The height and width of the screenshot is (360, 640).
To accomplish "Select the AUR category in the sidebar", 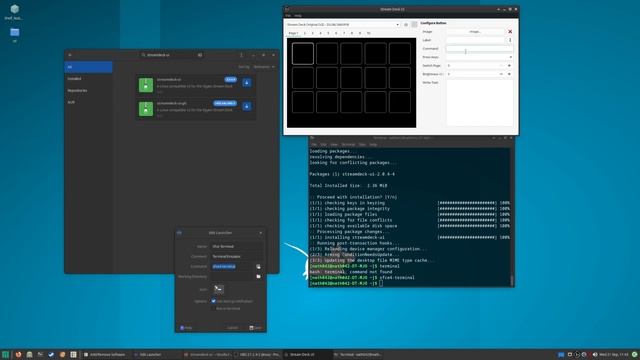I will 89,102.
